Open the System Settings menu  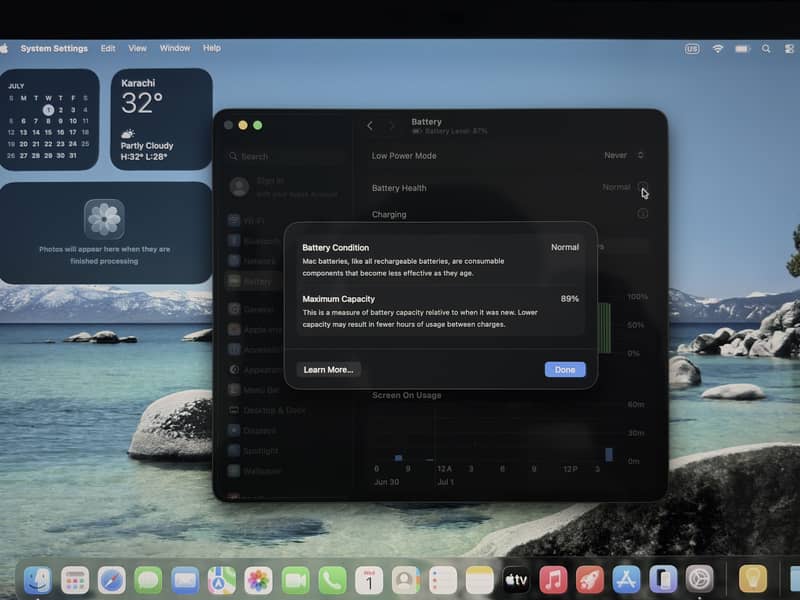(54, 48)
